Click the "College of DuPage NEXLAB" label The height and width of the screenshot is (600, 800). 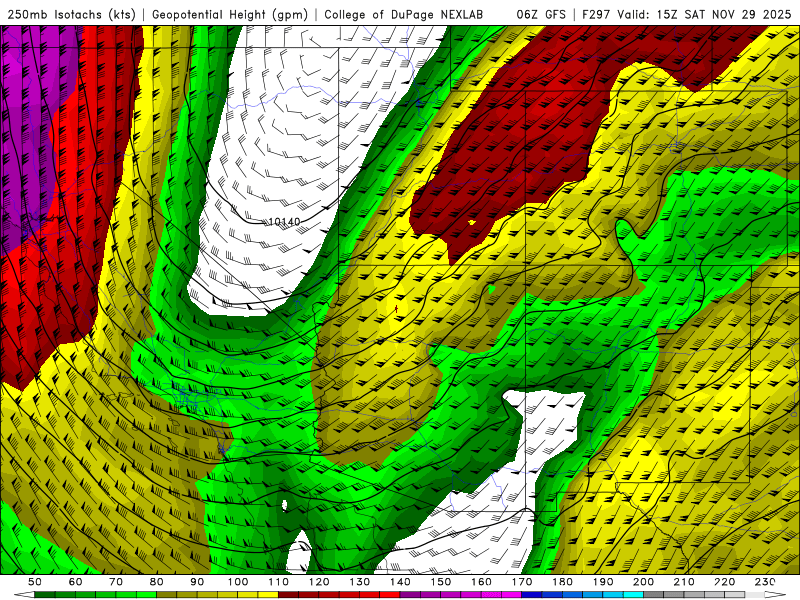[403, 14]
